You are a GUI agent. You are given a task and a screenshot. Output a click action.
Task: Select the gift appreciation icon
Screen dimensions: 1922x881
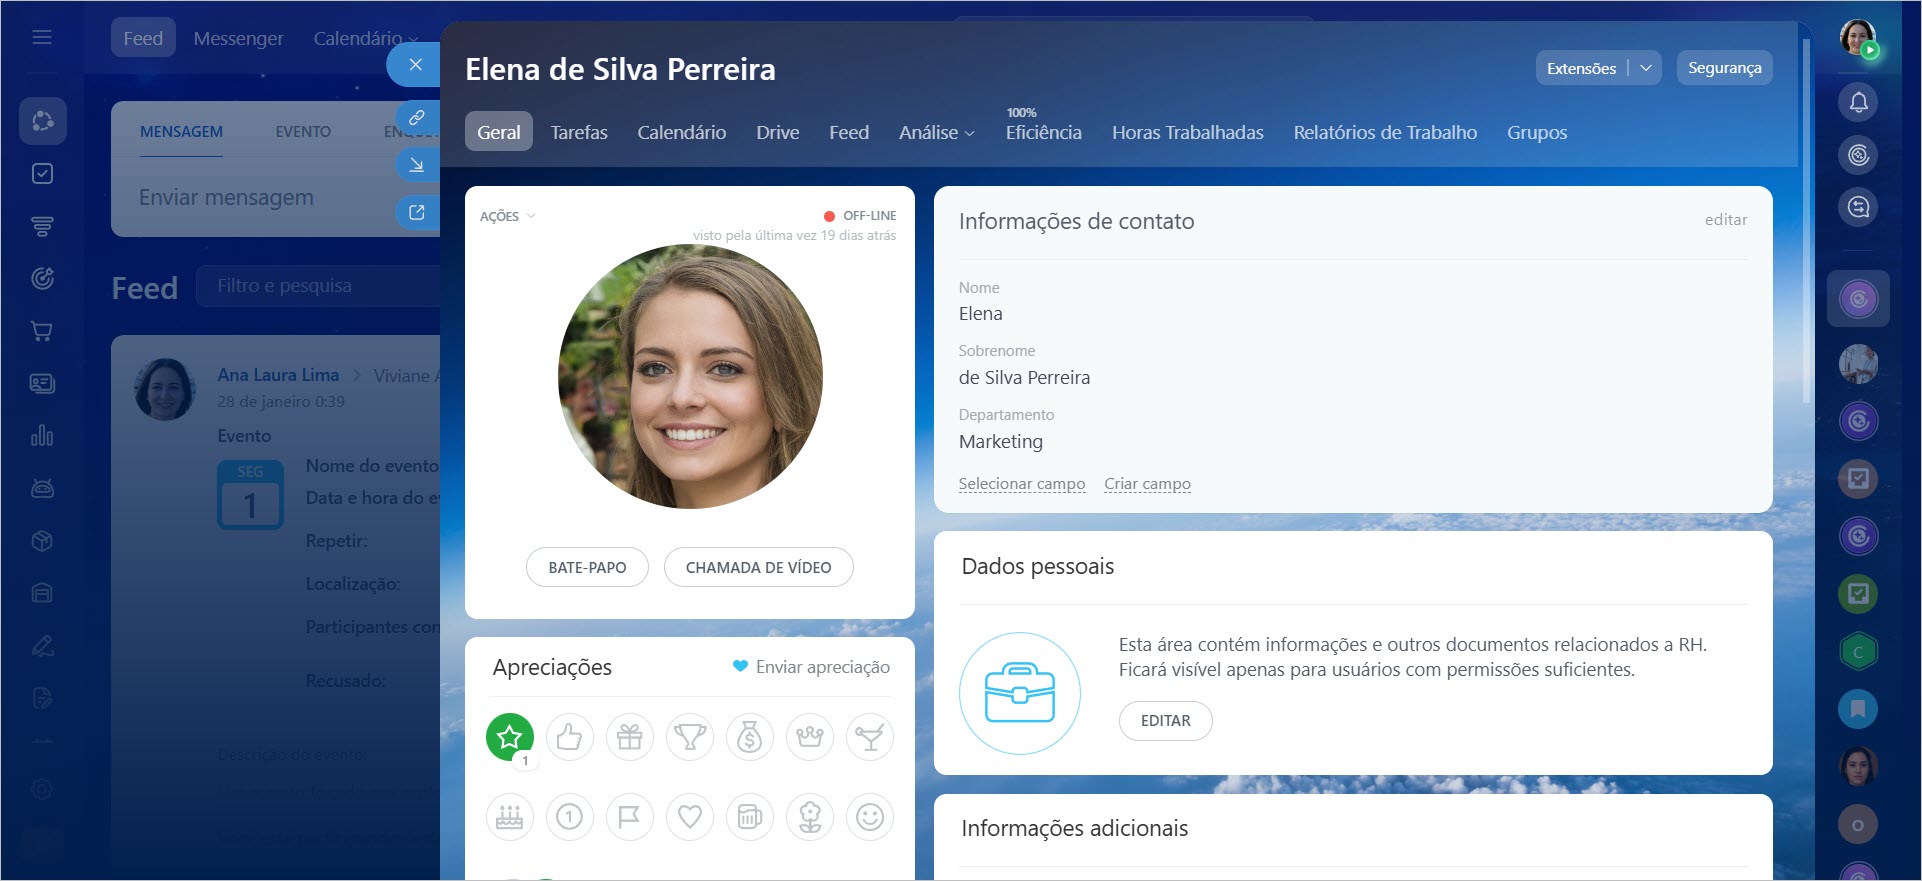(x=629, y=737)
